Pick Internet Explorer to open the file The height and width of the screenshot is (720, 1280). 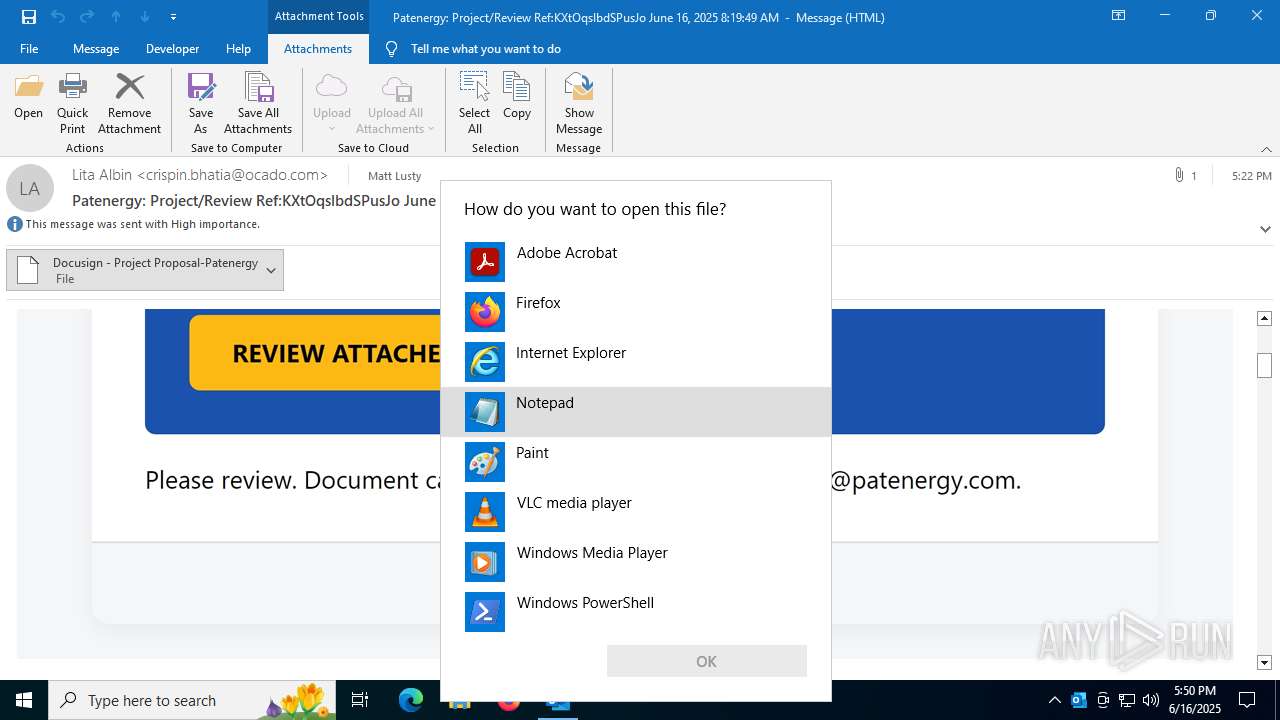pos(636,362)
